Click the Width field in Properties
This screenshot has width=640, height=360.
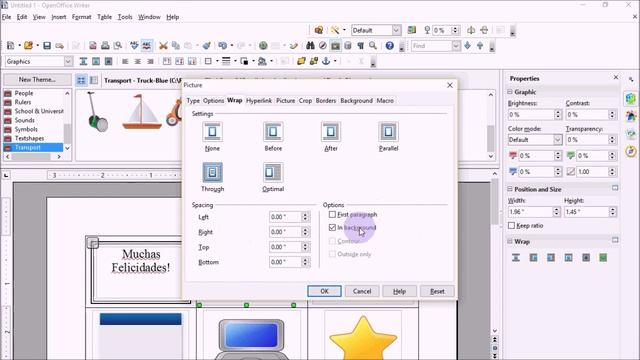[530, 212]
